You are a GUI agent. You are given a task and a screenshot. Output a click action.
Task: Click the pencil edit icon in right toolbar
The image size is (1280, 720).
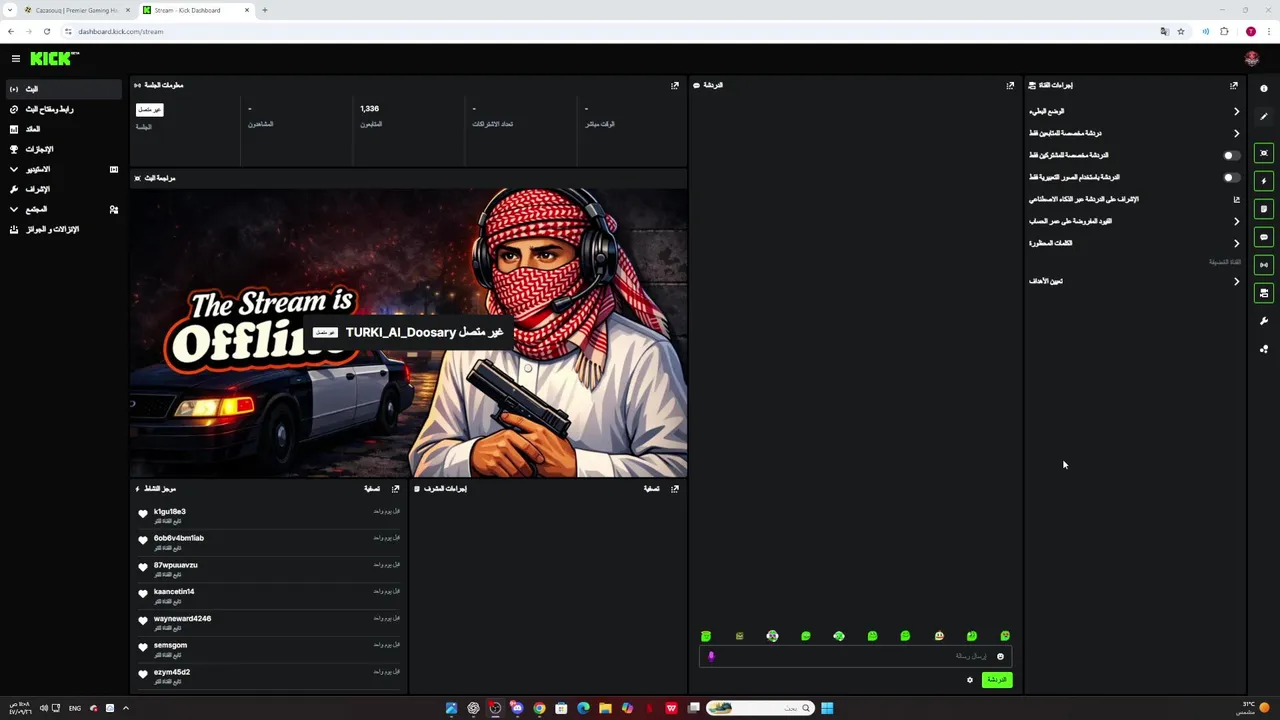click(1264, 117)
